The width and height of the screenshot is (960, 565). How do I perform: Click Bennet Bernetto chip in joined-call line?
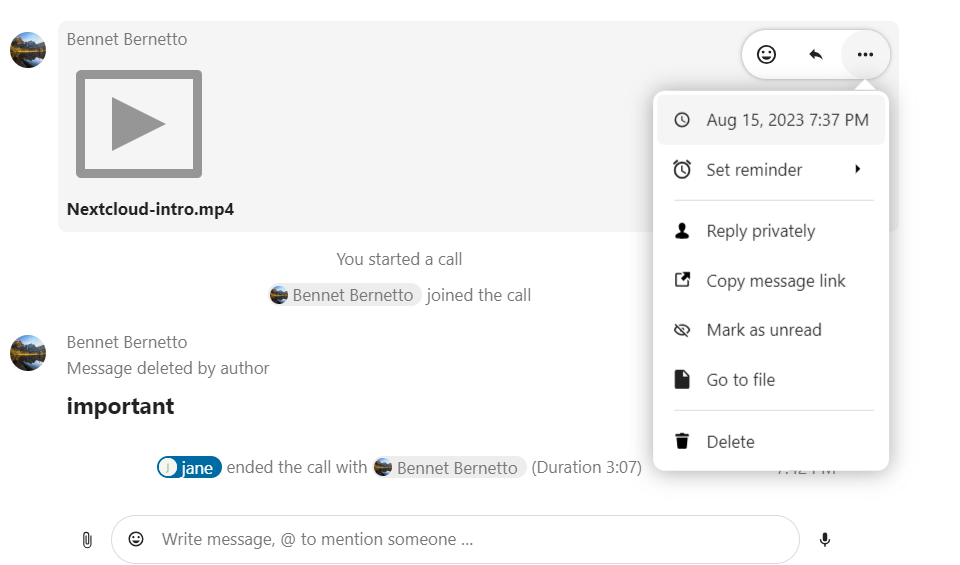(345, 295)
